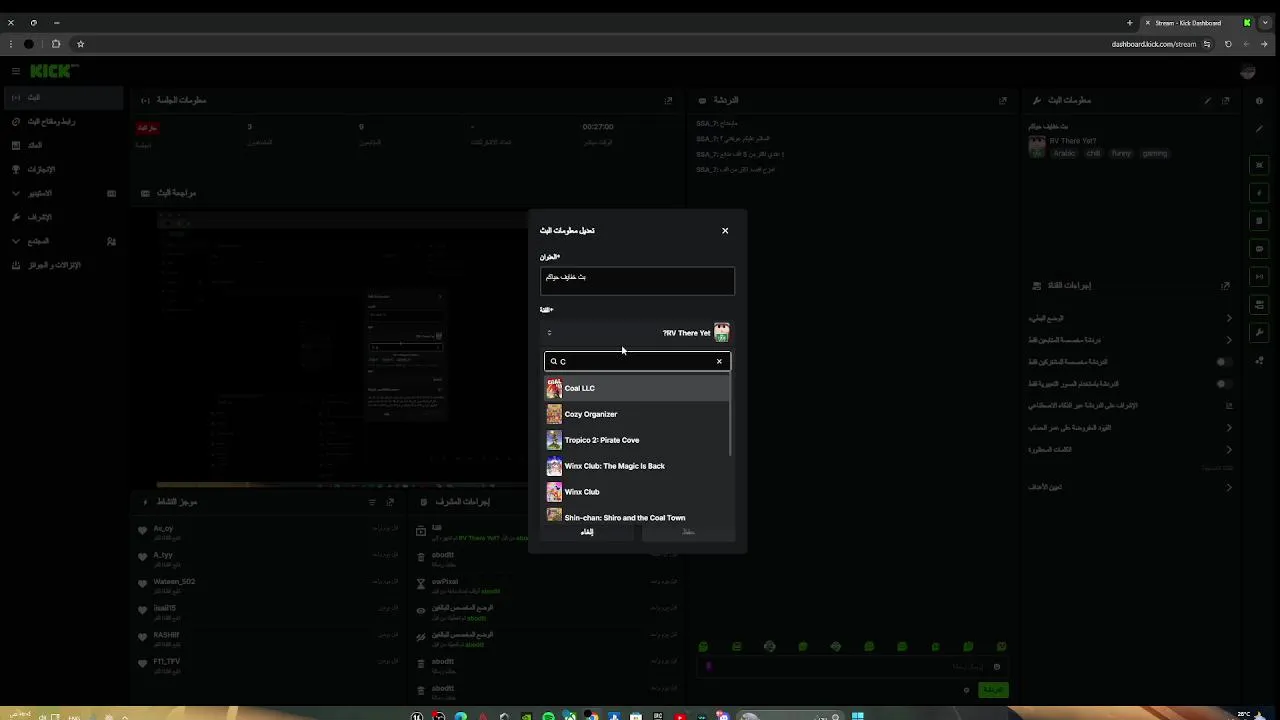Open the downloads and rewards sidebar item
The height and width of the screenshot is (720, 1280).
[62, 265]
